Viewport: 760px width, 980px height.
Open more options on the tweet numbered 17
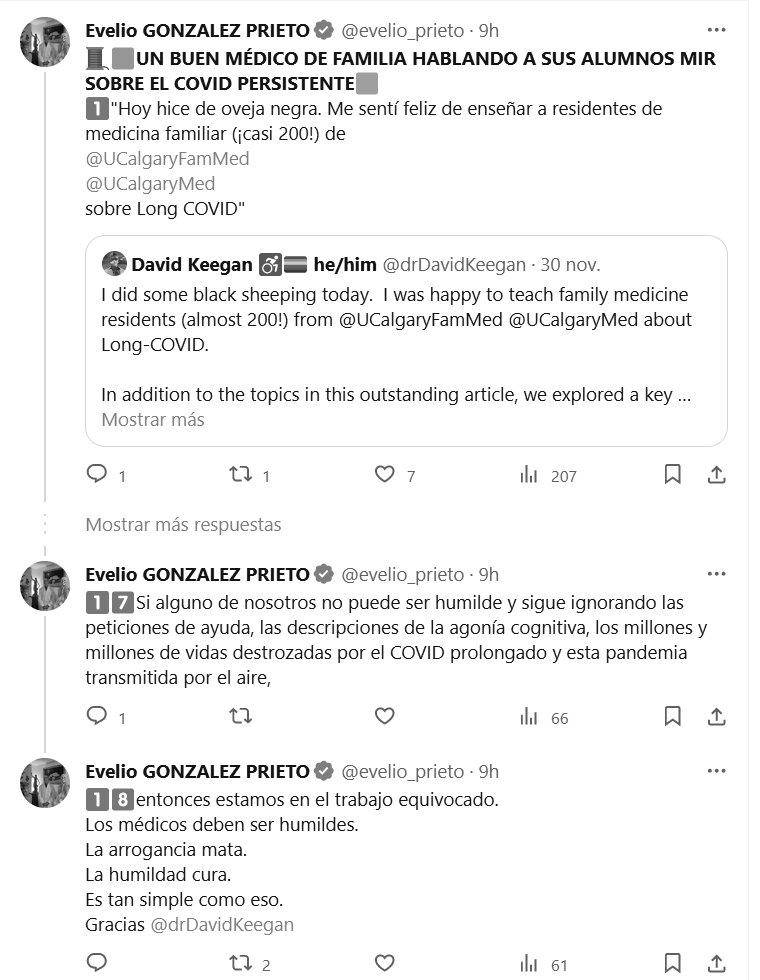click(x=716, y=574)
